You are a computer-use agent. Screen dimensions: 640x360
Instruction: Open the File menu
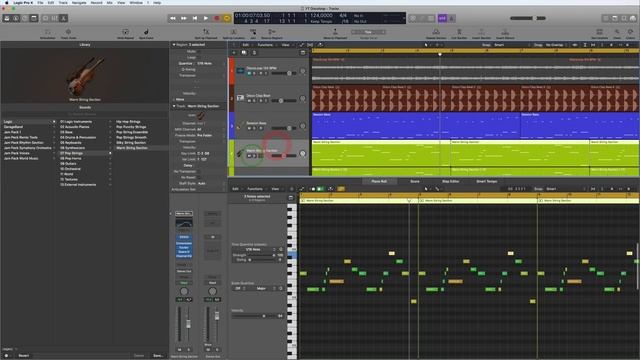[40, 2]
